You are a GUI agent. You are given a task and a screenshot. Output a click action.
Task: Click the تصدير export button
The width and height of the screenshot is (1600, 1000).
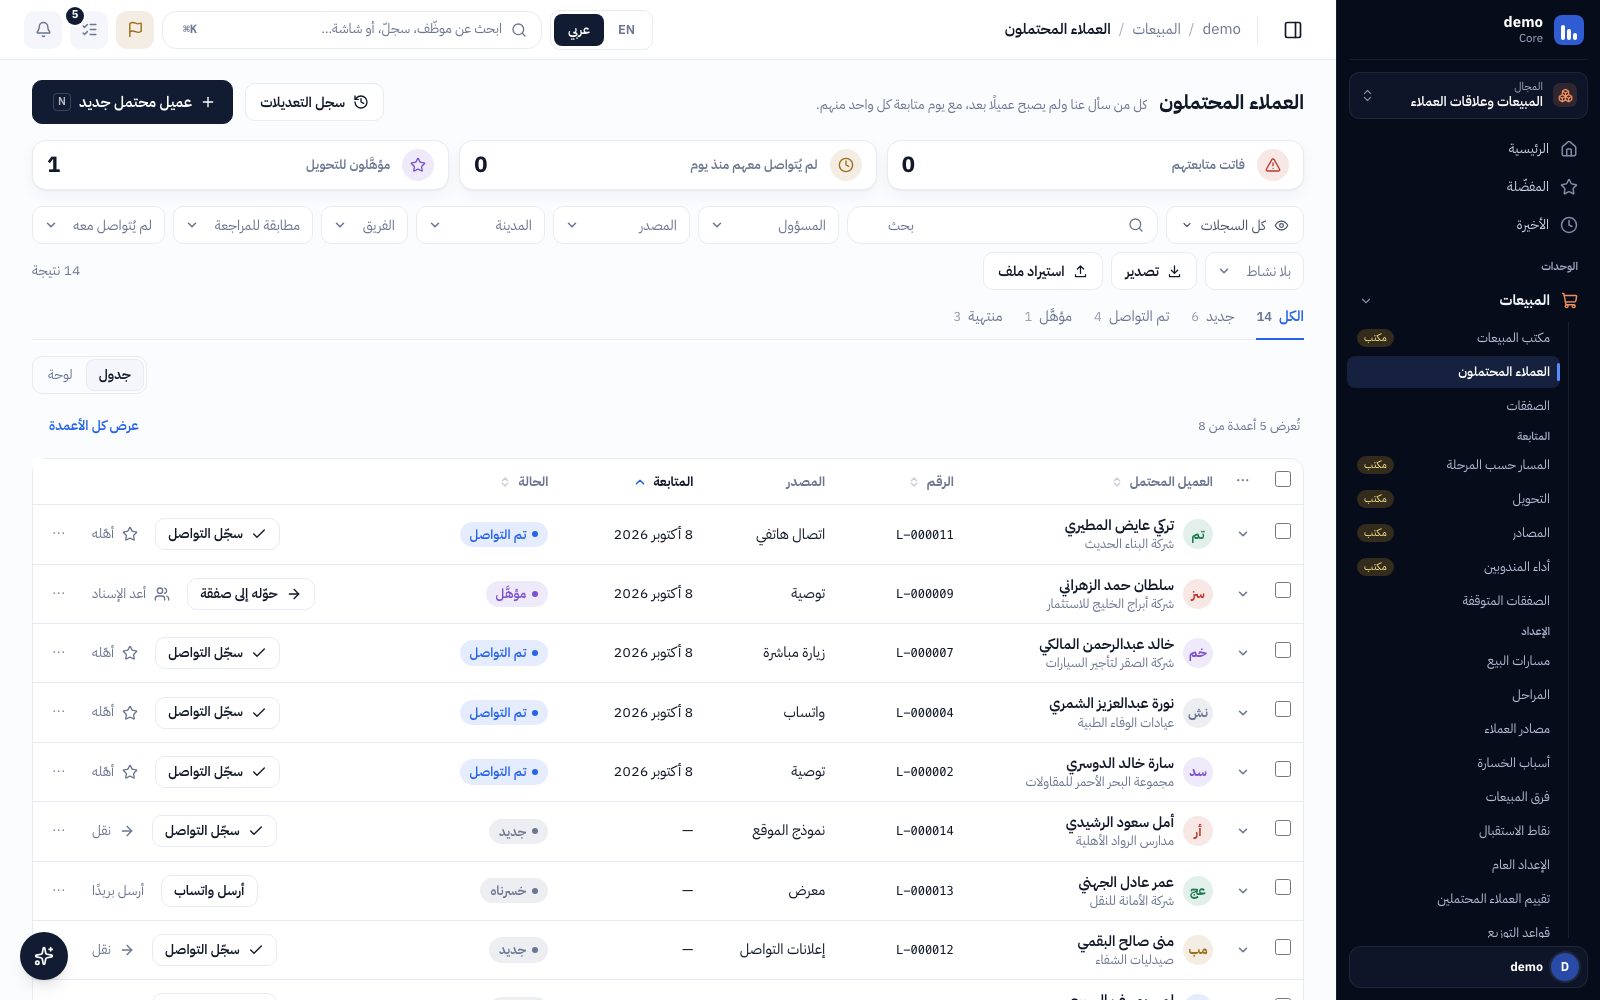point(1153,271)
